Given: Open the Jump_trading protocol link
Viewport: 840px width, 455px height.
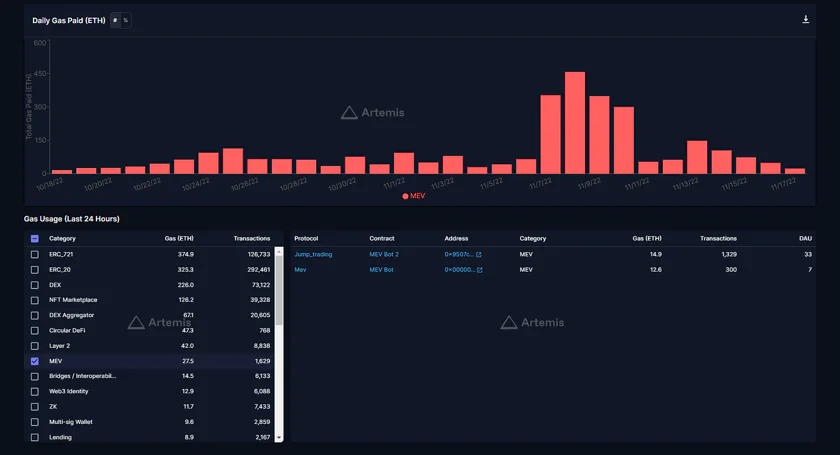Looking at the screenshot, I should tap(313, 255).
